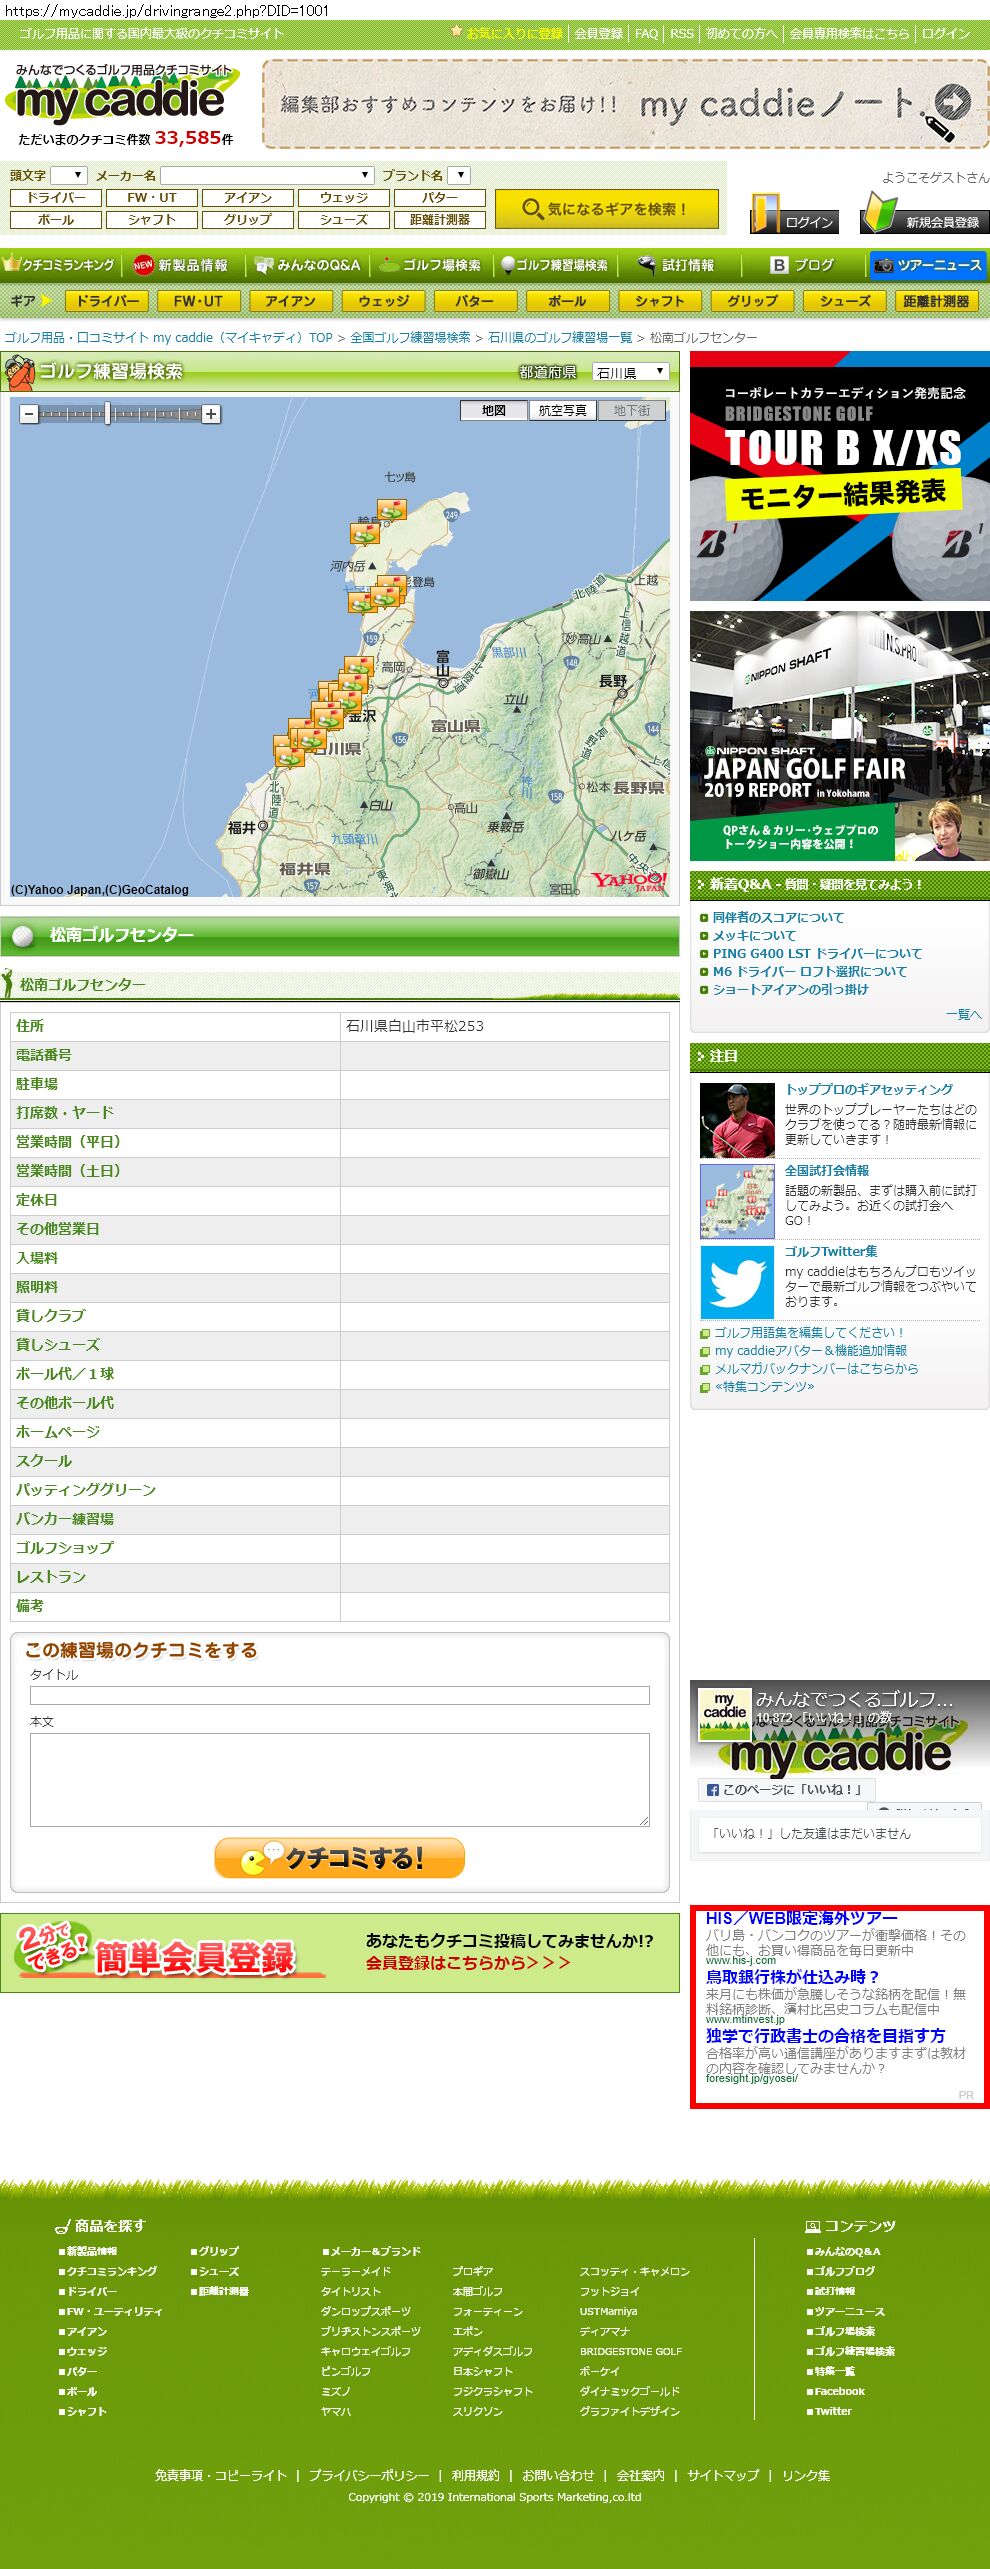This screenshot has width=990, height=2569.
Task: Click the Twitter bird thumbnail
Action: 737,1281
